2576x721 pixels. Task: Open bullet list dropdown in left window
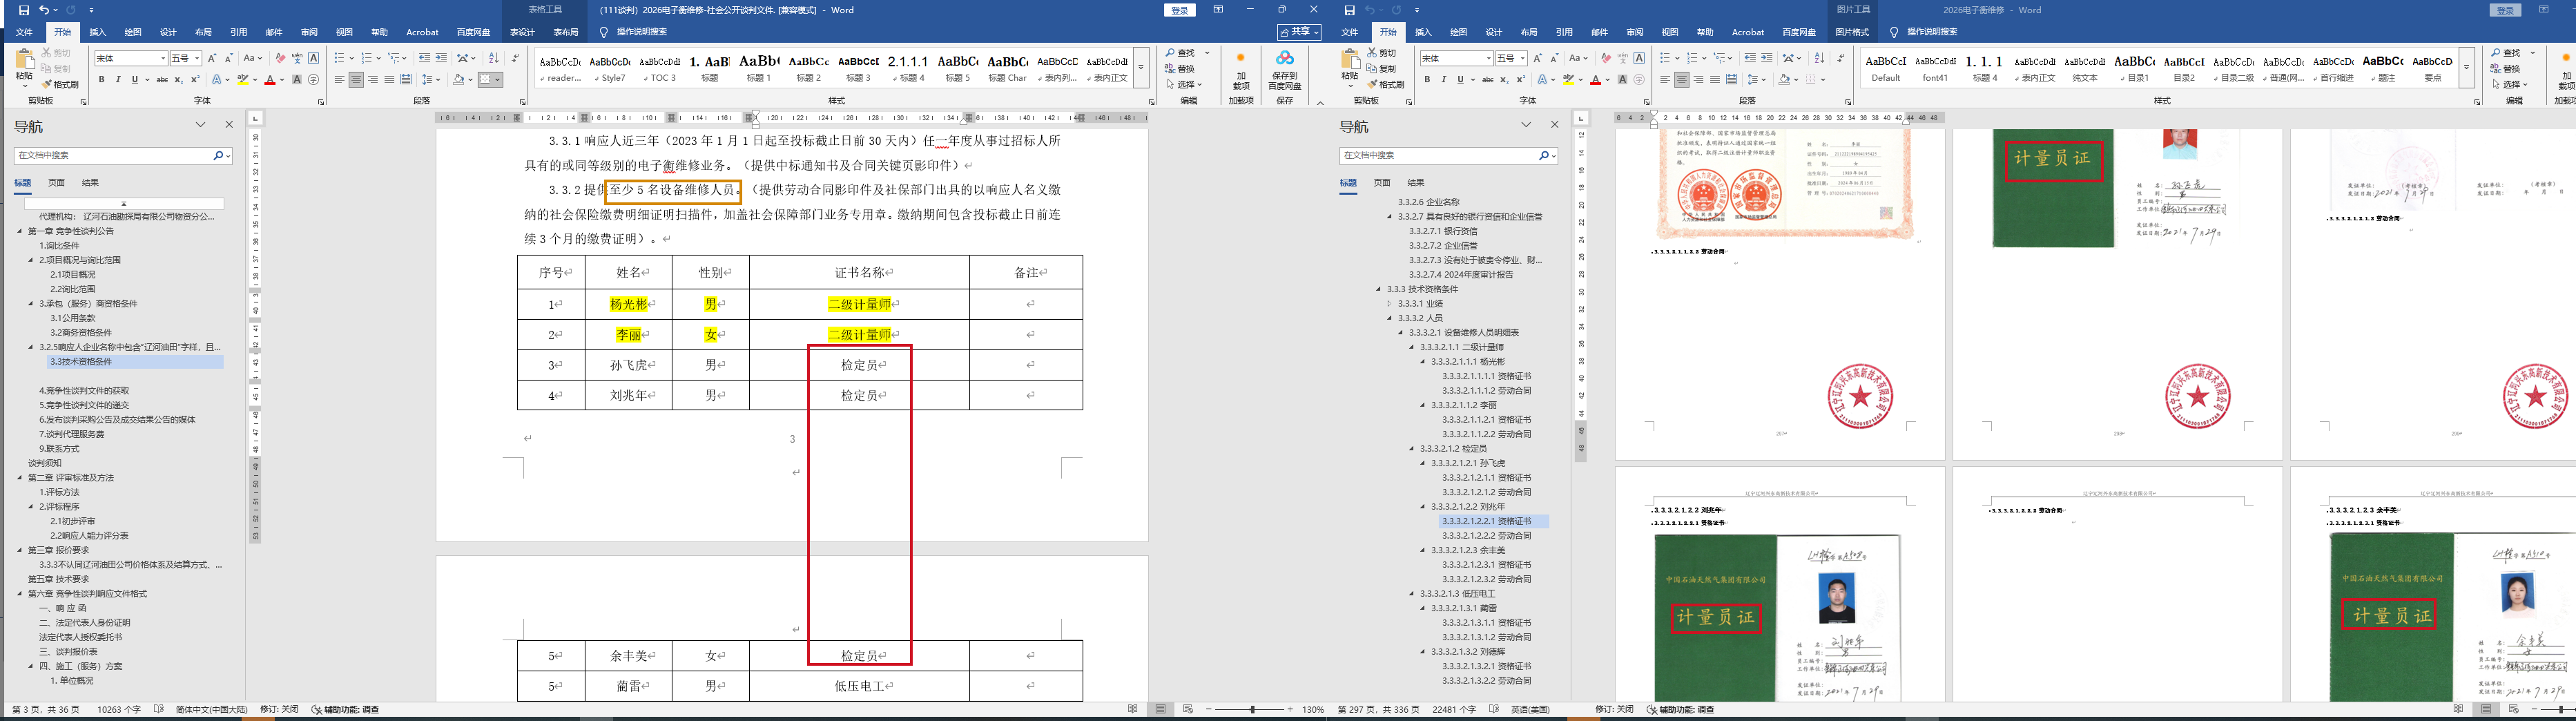[x=351, y=58]
